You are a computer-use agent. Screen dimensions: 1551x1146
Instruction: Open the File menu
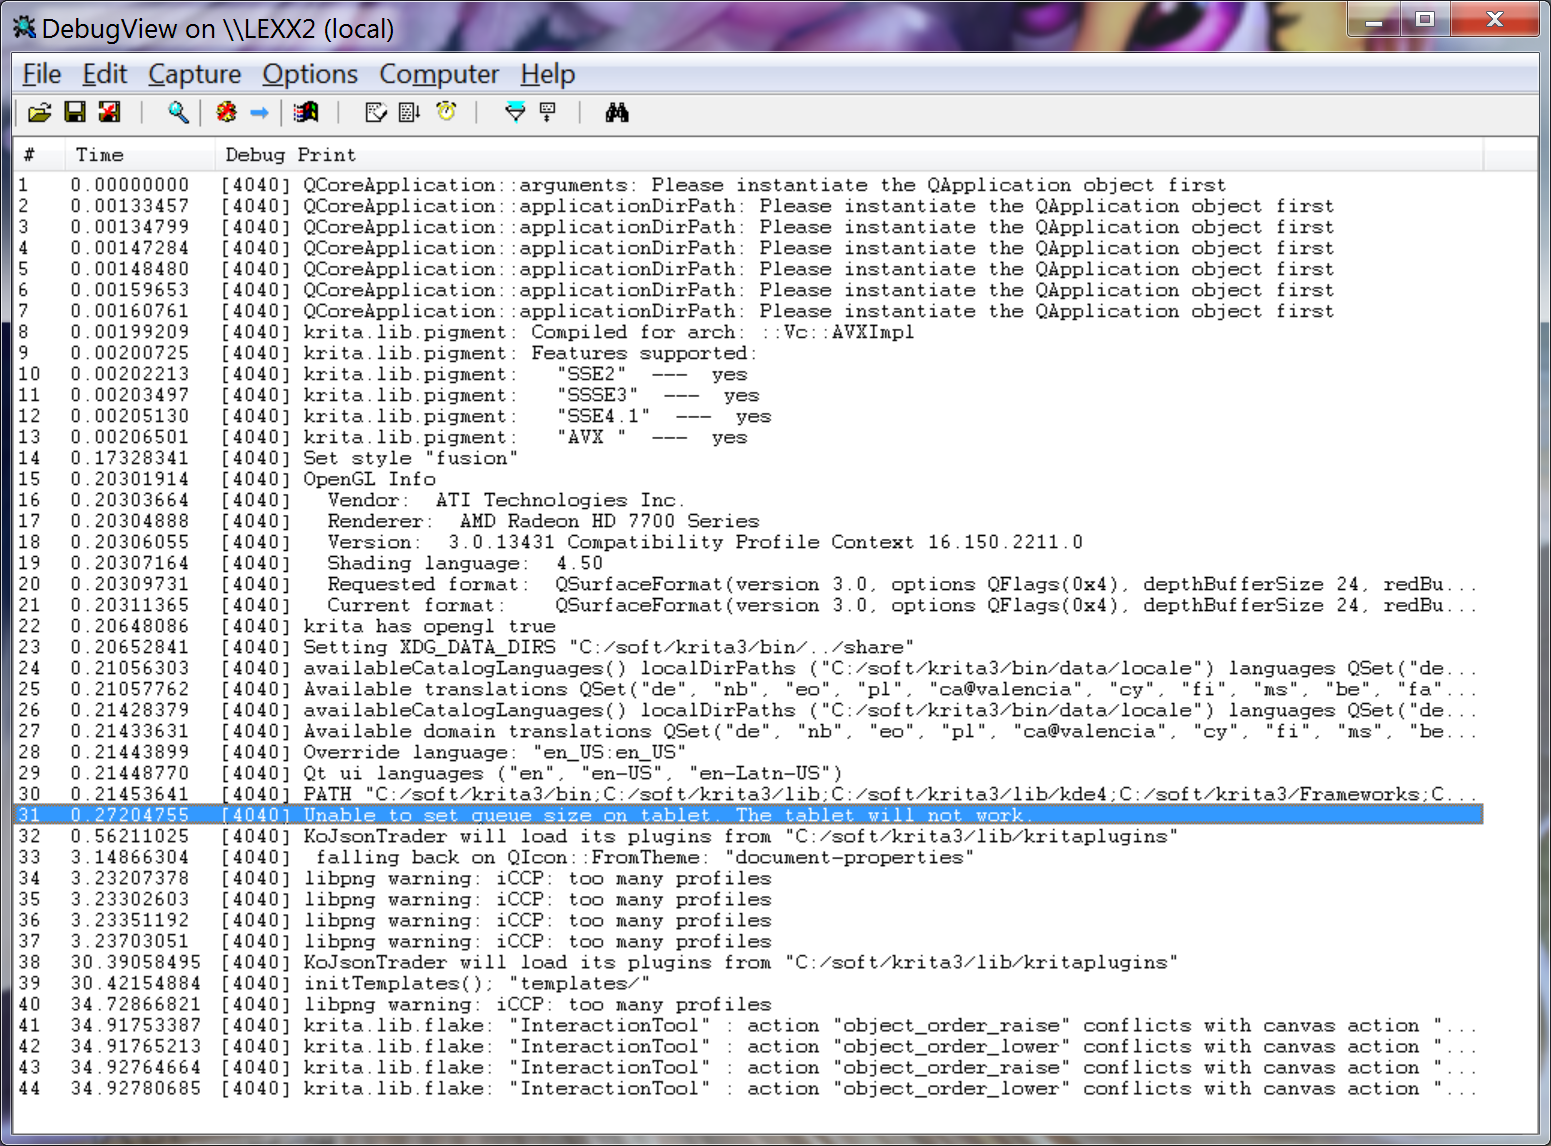click(x=42, y=74)
